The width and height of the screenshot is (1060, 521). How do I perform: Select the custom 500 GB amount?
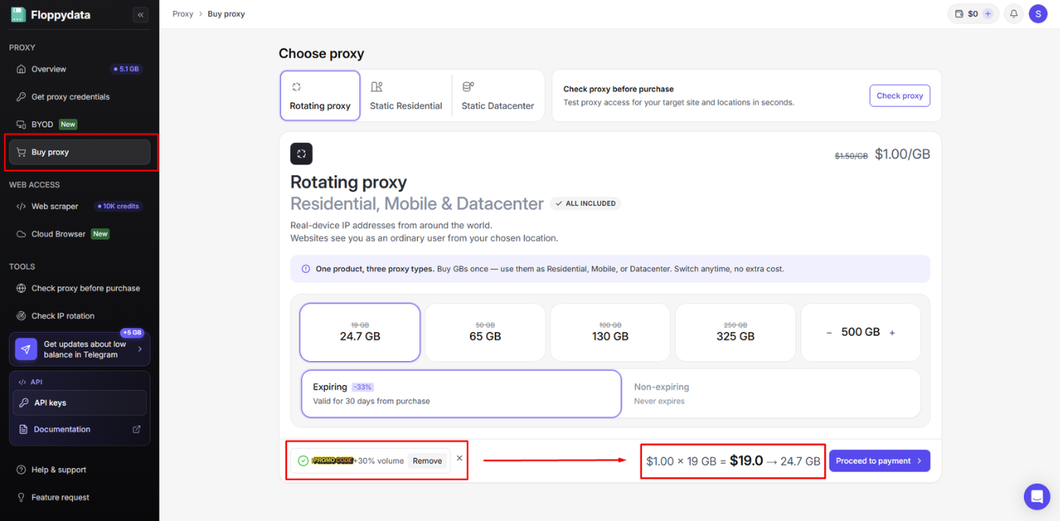coord(861,332)
